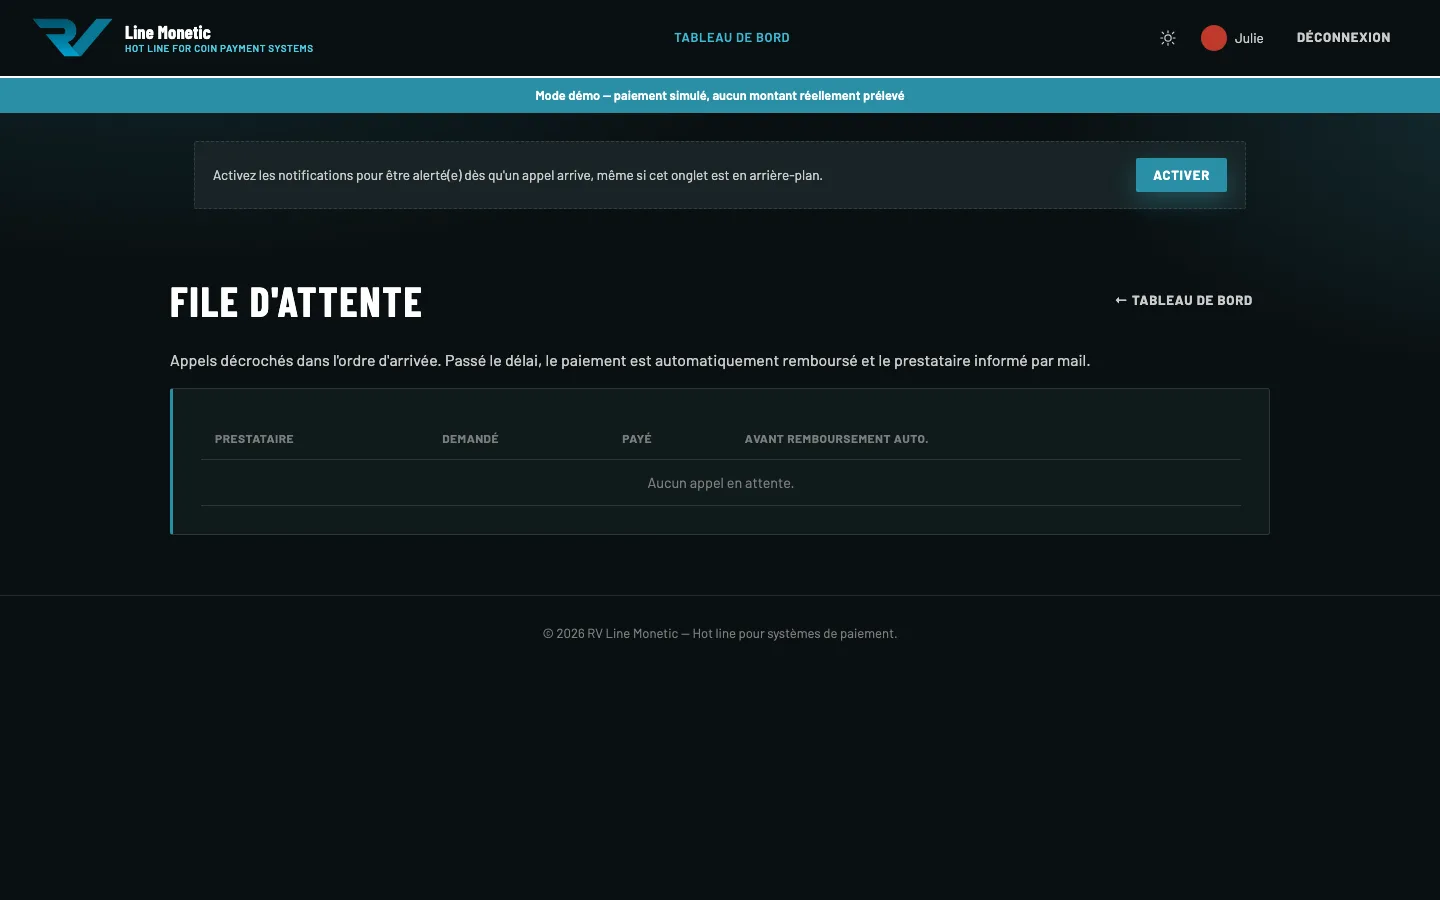Click the © 2026 RV Line Monetic footer
1440x900 pixels.
pyautogui.click(x=720, y=633)
